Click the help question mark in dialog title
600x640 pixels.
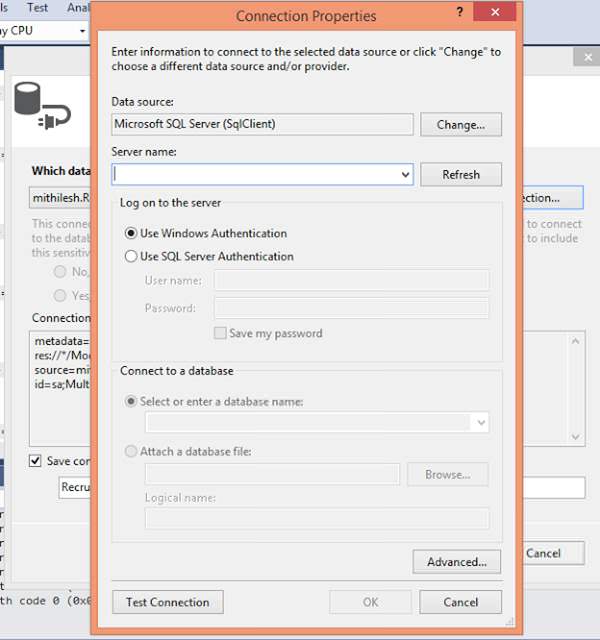click(x=460, y=12)
